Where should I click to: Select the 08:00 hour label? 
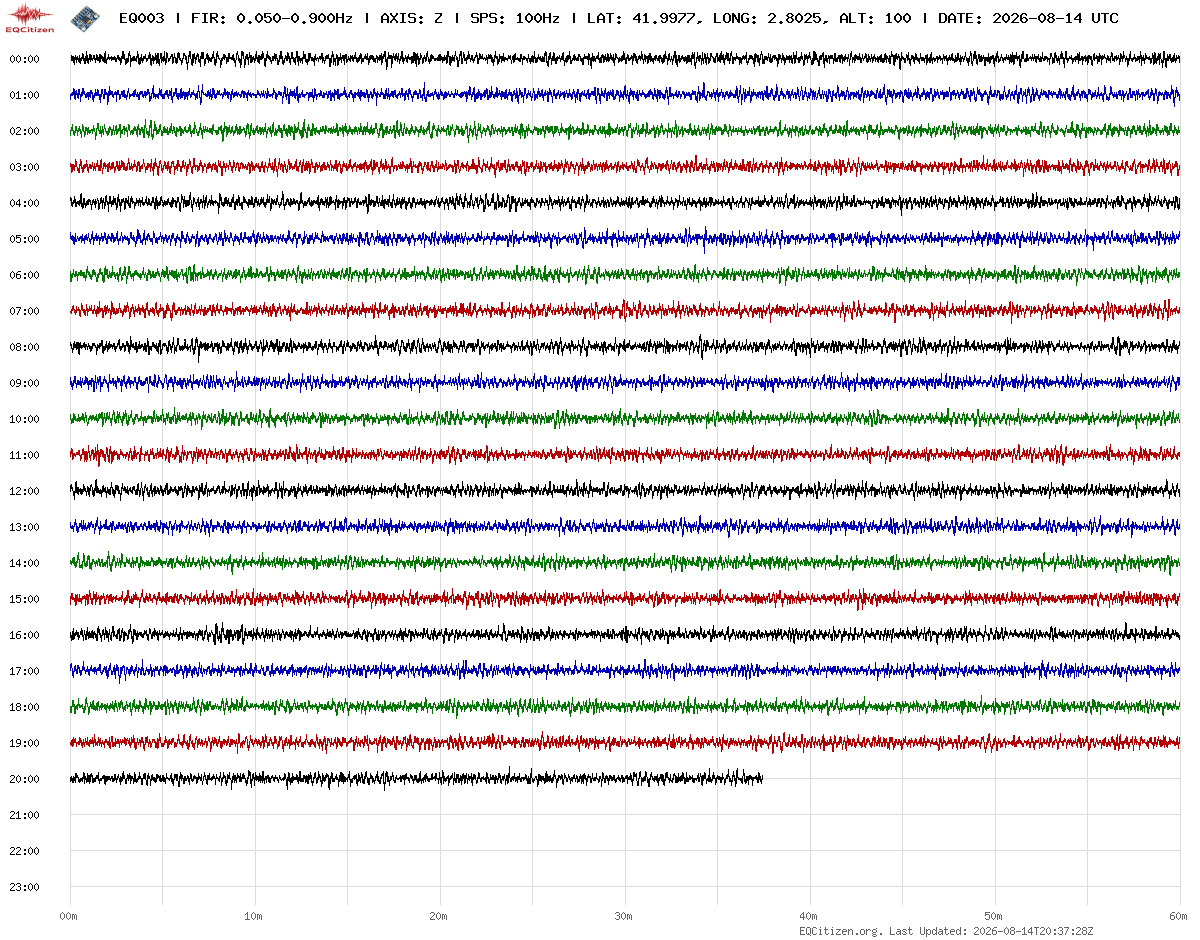point(24,347)
